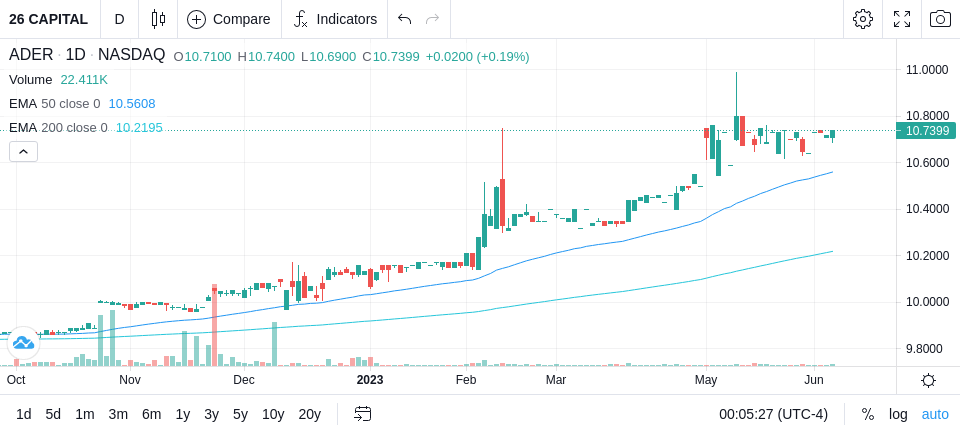Open time axis settings gear icon

tap(928, 380)
